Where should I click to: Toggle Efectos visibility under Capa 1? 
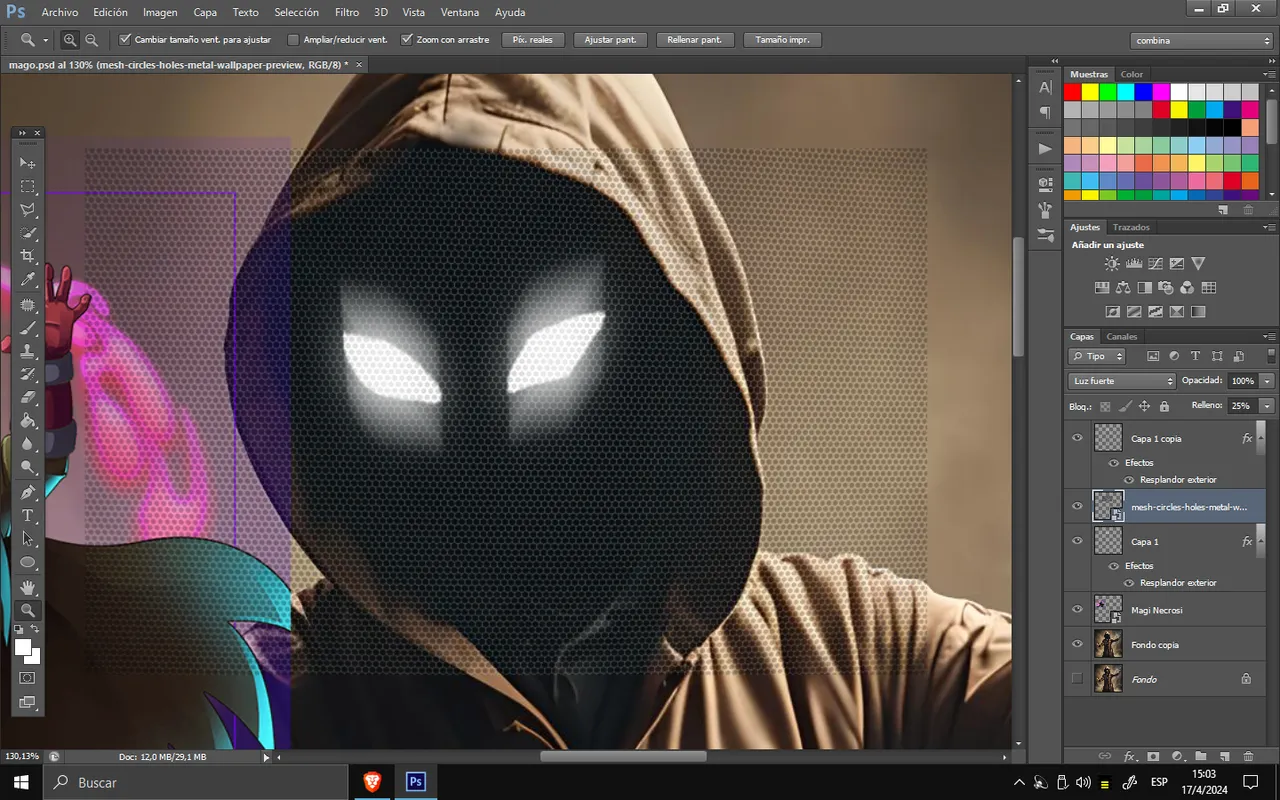(x=1113, y=566)
